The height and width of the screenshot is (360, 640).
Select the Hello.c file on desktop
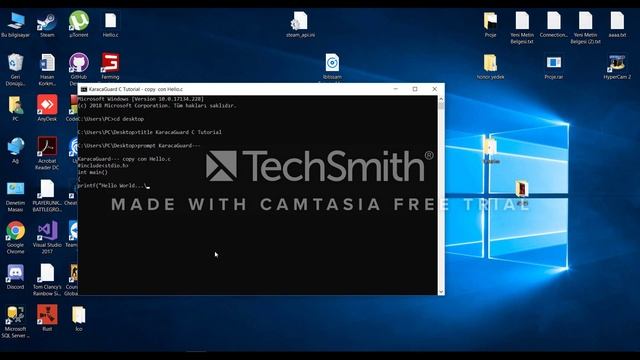click(x=110, y=25)
